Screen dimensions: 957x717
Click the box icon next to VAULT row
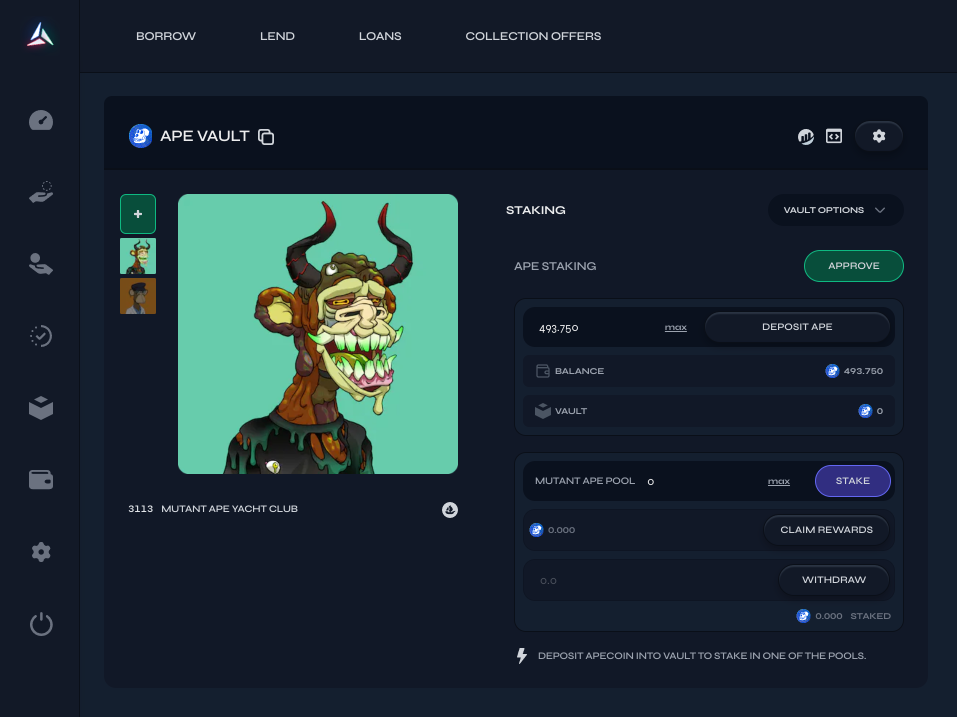[x=543, y=411]
